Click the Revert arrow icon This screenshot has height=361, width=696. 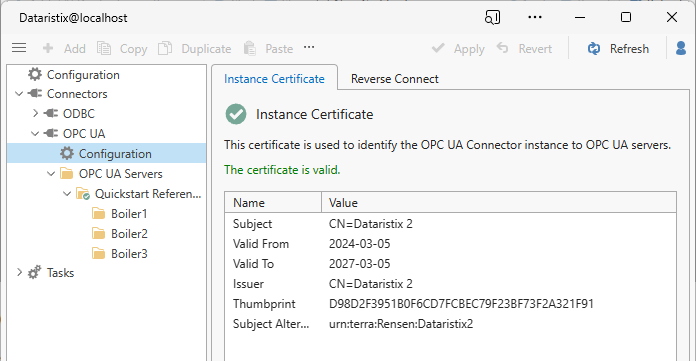[502, 48]
